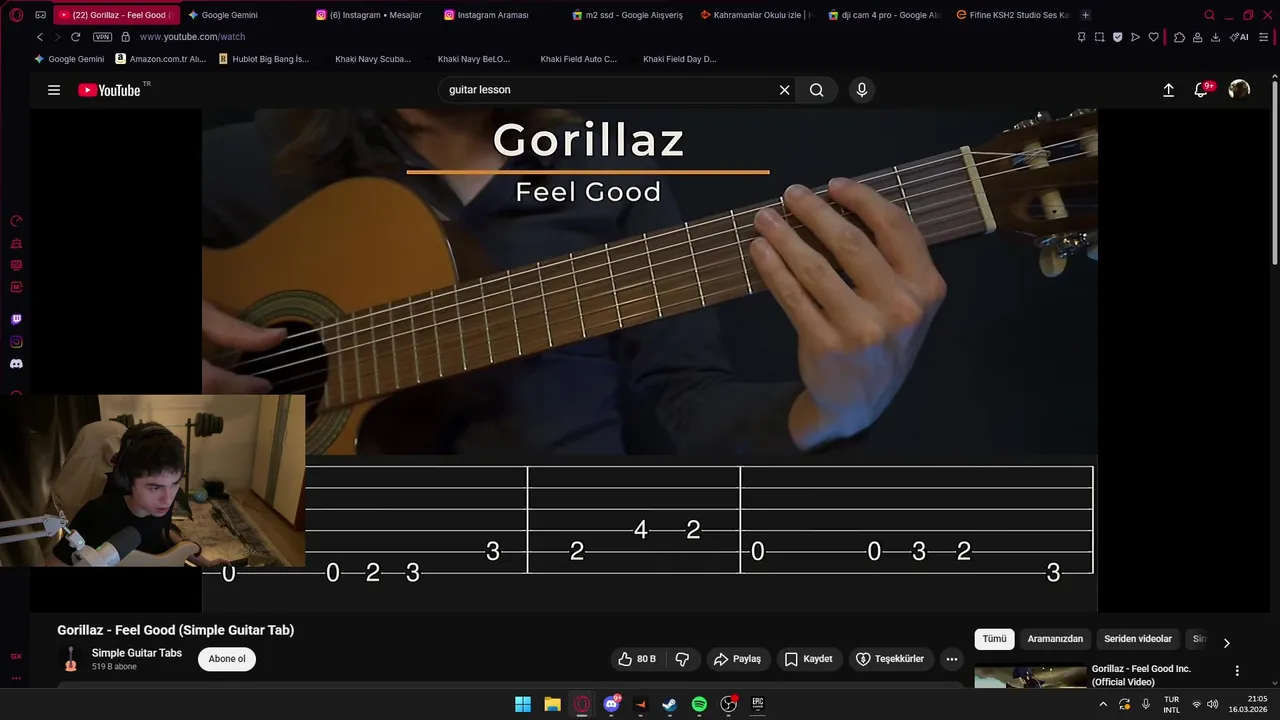Save video with Kaydet button
This screenshot has height=720, width=1280.
click(809, 659)
